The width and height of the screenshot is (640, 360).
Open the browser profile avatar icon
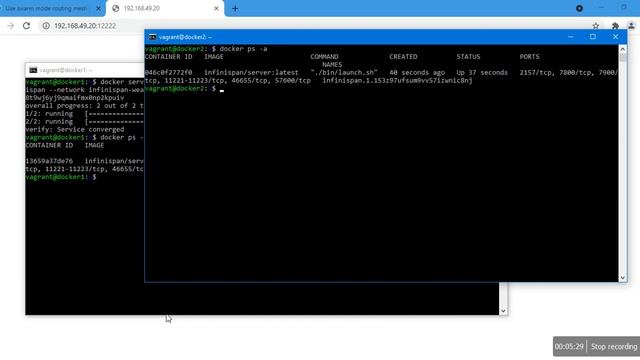631,26
